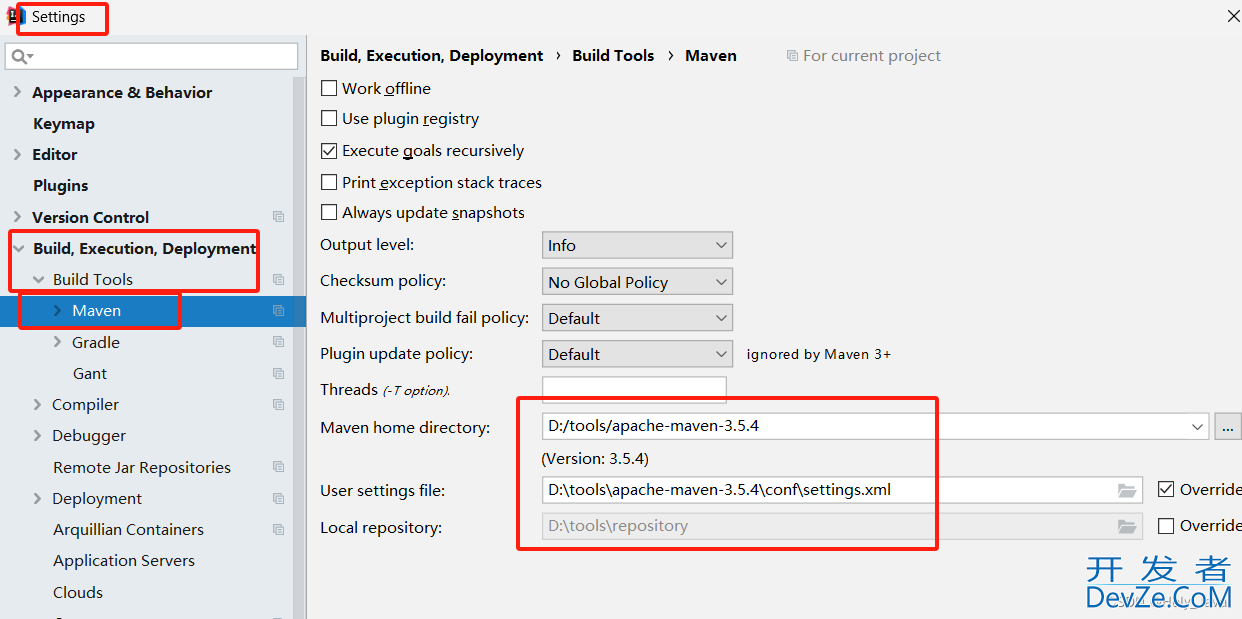Open the Checksum policy dropdown
Screen dimensions: 1242x619
637,282
